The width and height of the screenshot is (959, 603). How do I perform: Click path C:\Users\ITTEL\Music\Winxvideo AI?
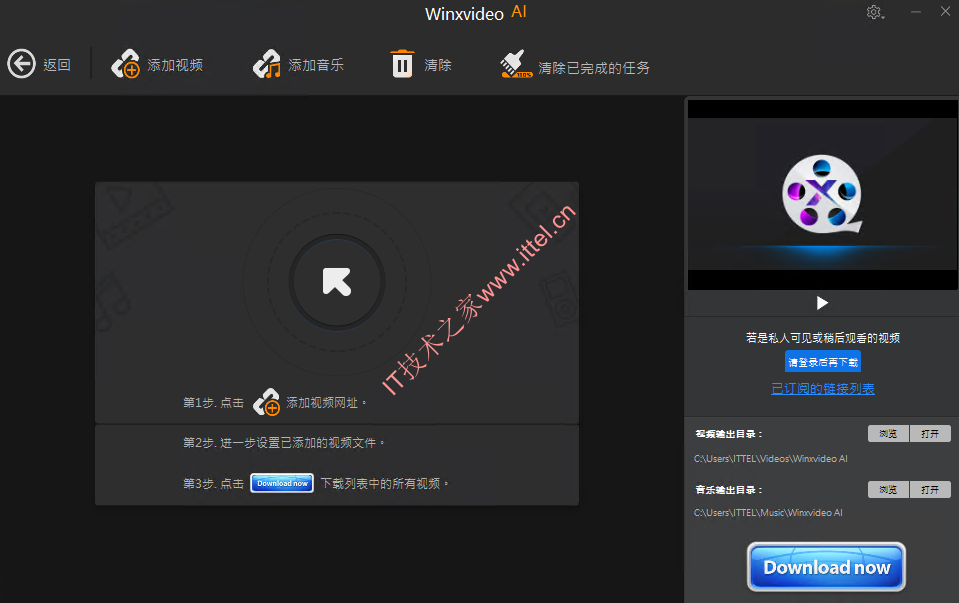pos(768,512)
